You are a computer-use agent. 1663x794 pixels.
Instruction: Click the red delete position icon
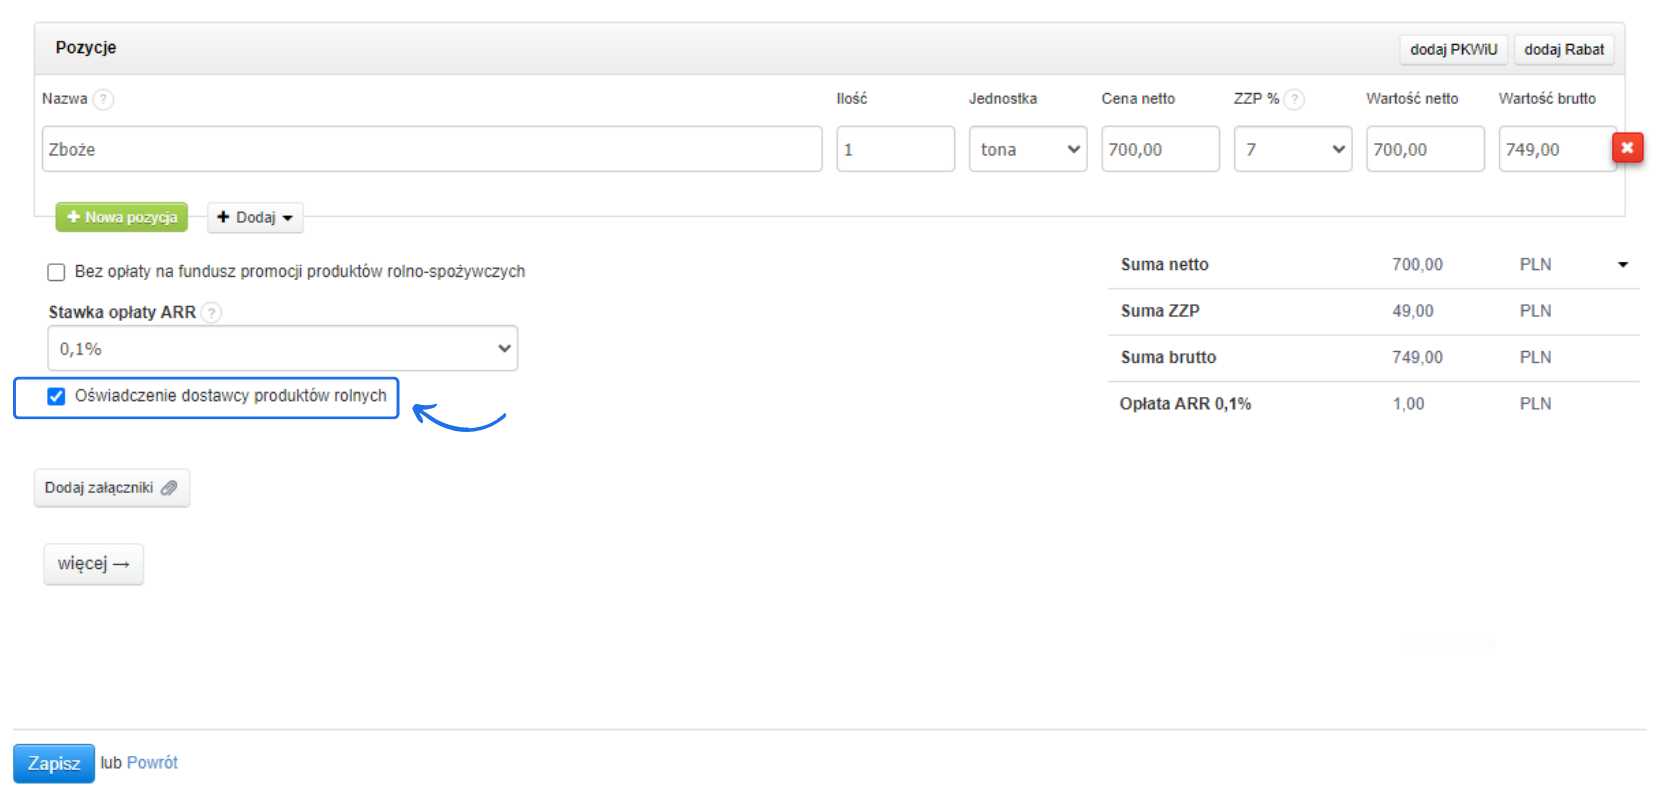[x=1627, y=148]
